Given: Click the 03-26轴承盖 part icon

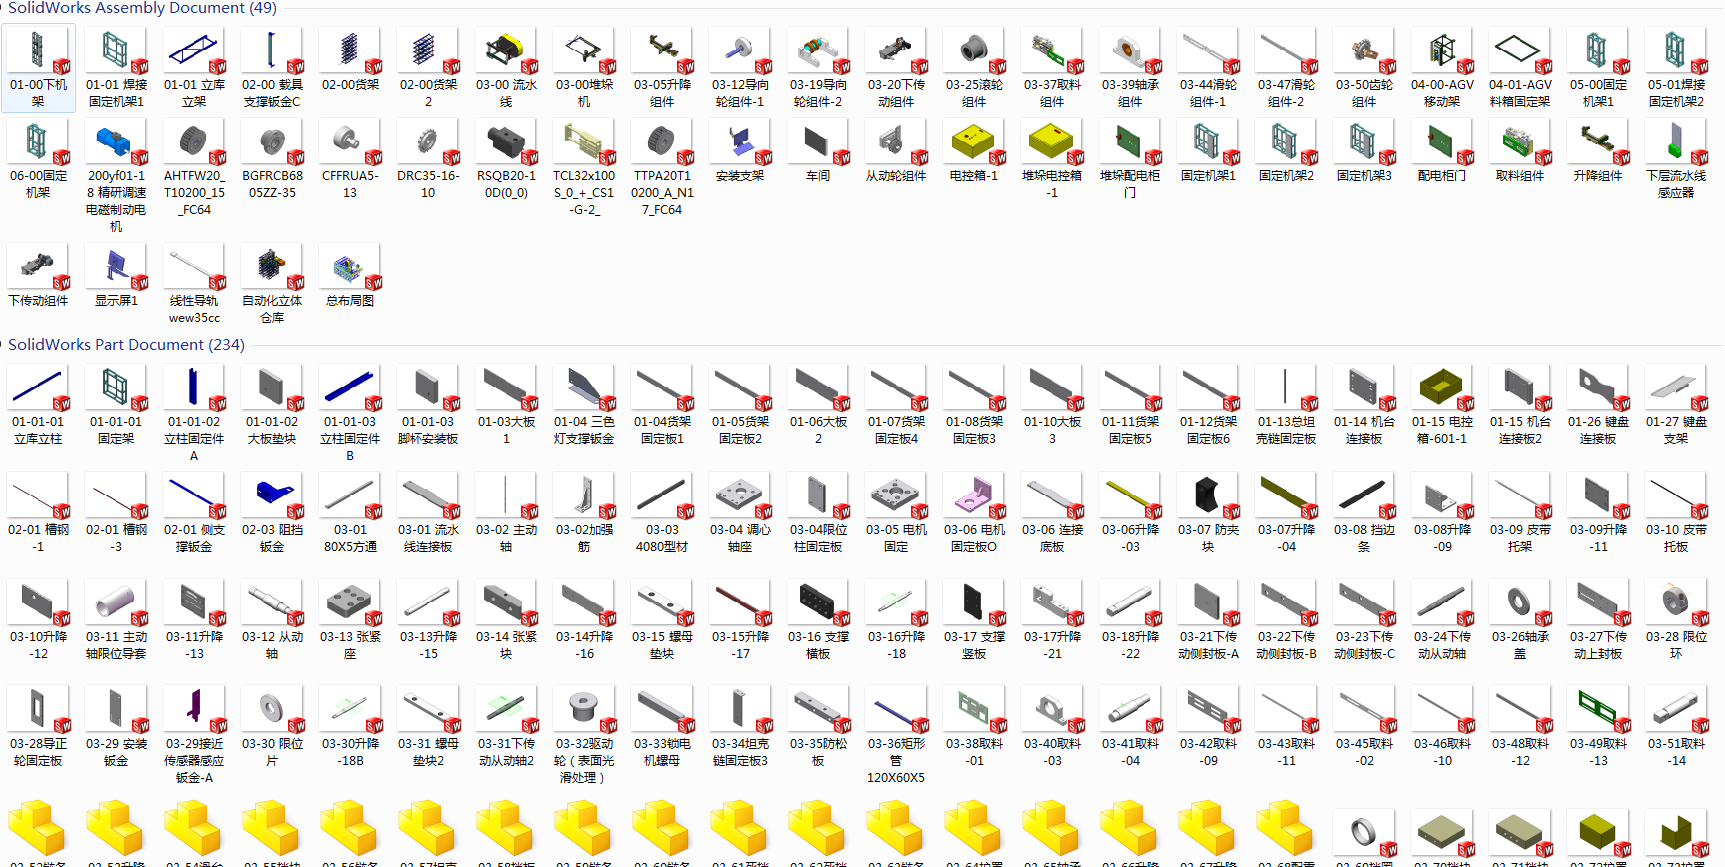Looking at the screenshot, I should (x=1520, y=602).
